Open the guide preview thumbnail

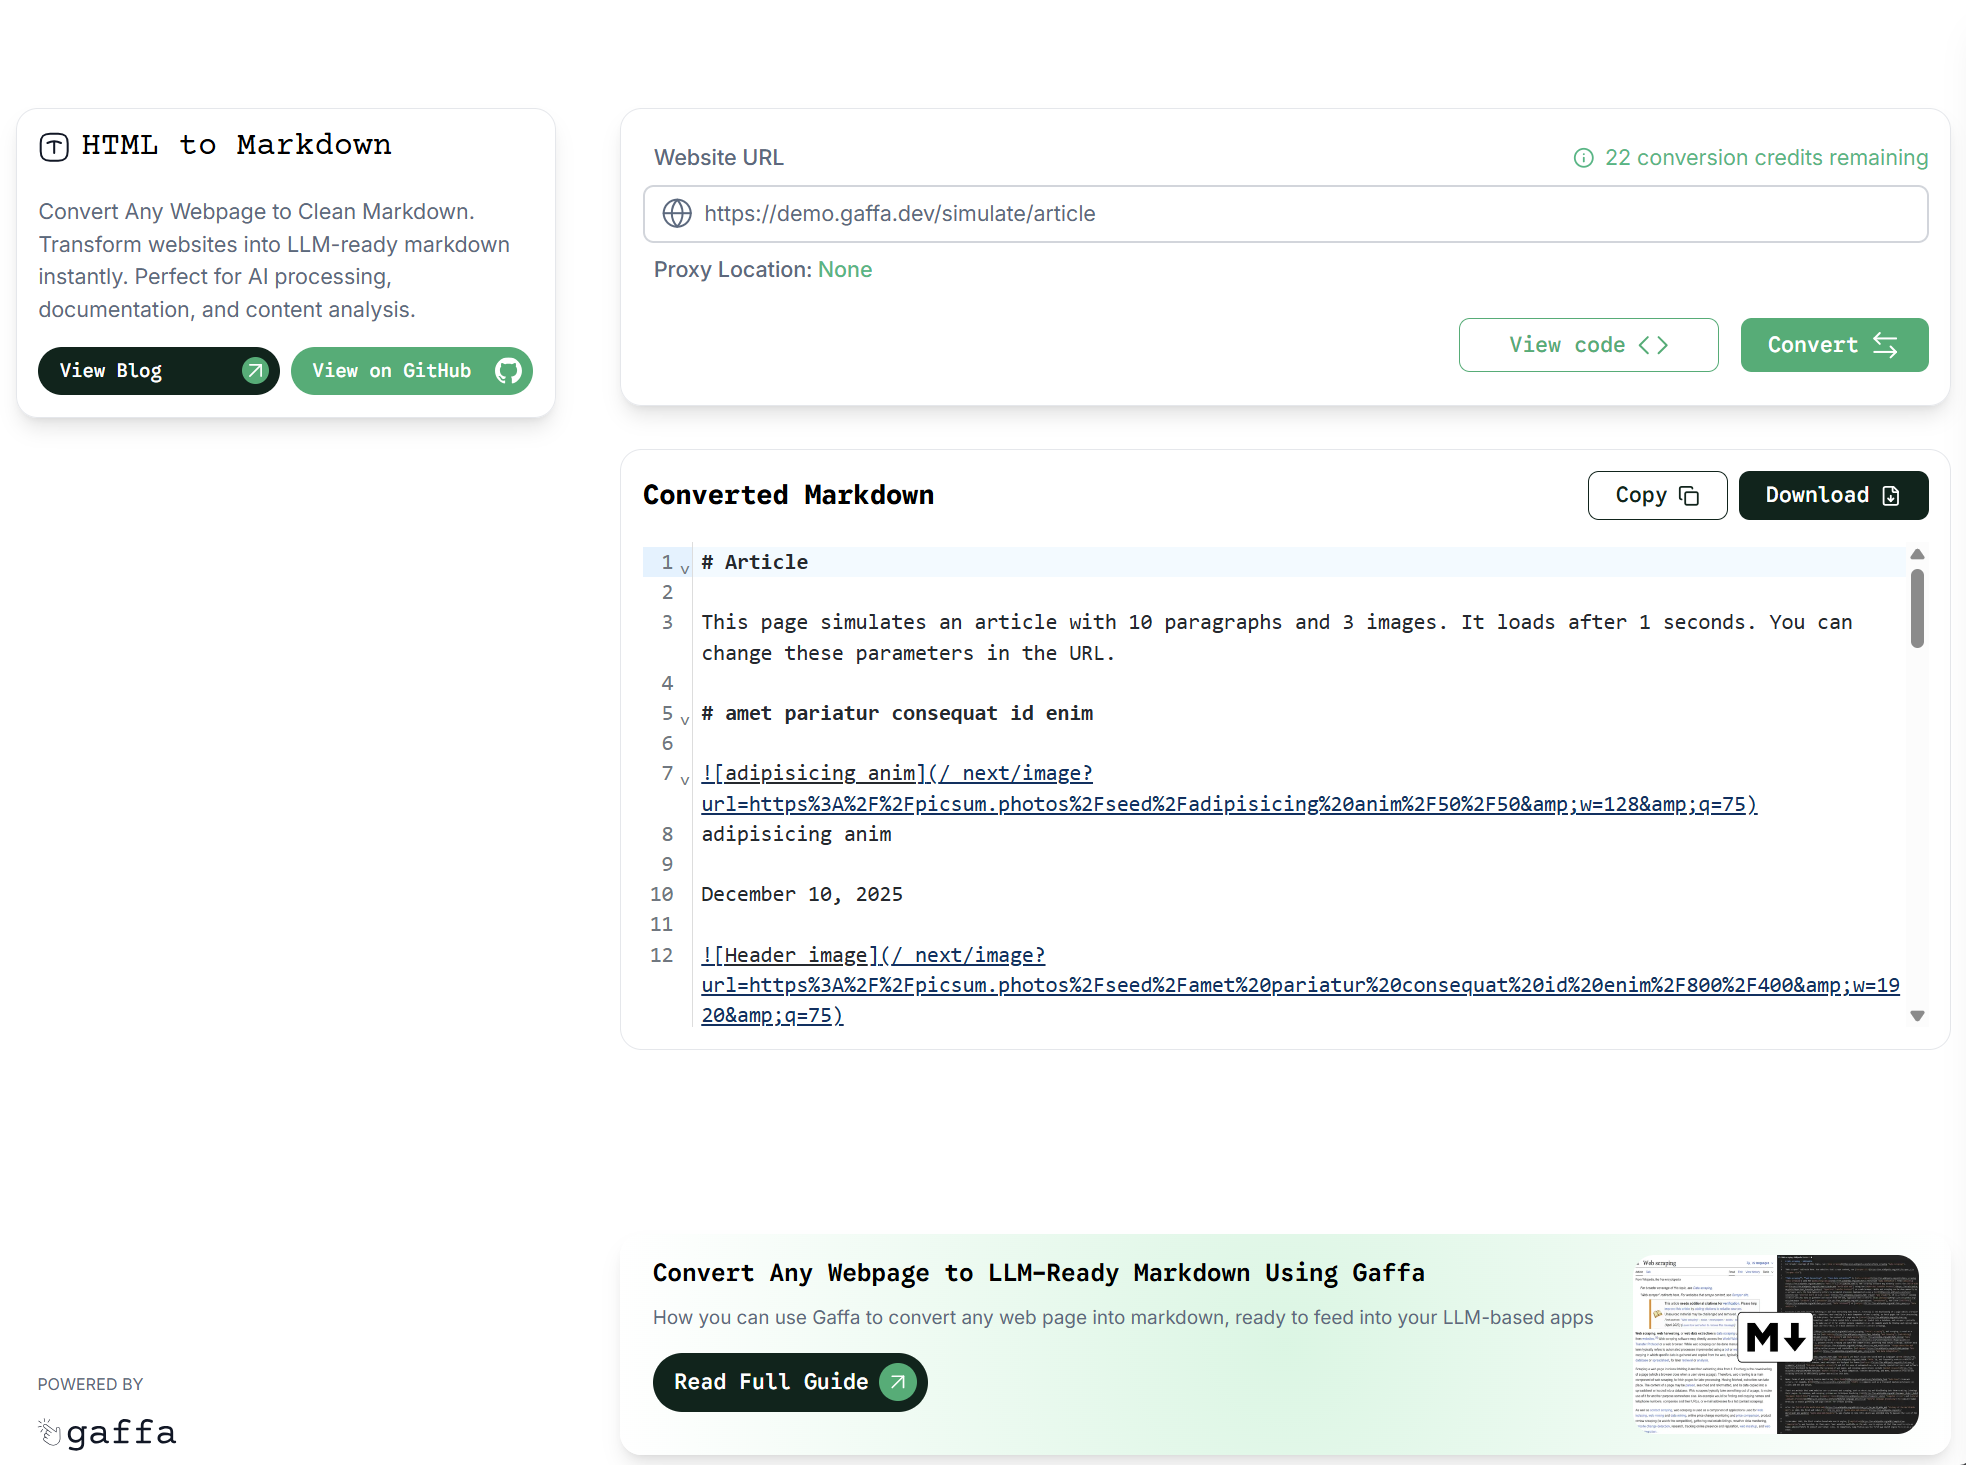[x=1776, y=1344]
